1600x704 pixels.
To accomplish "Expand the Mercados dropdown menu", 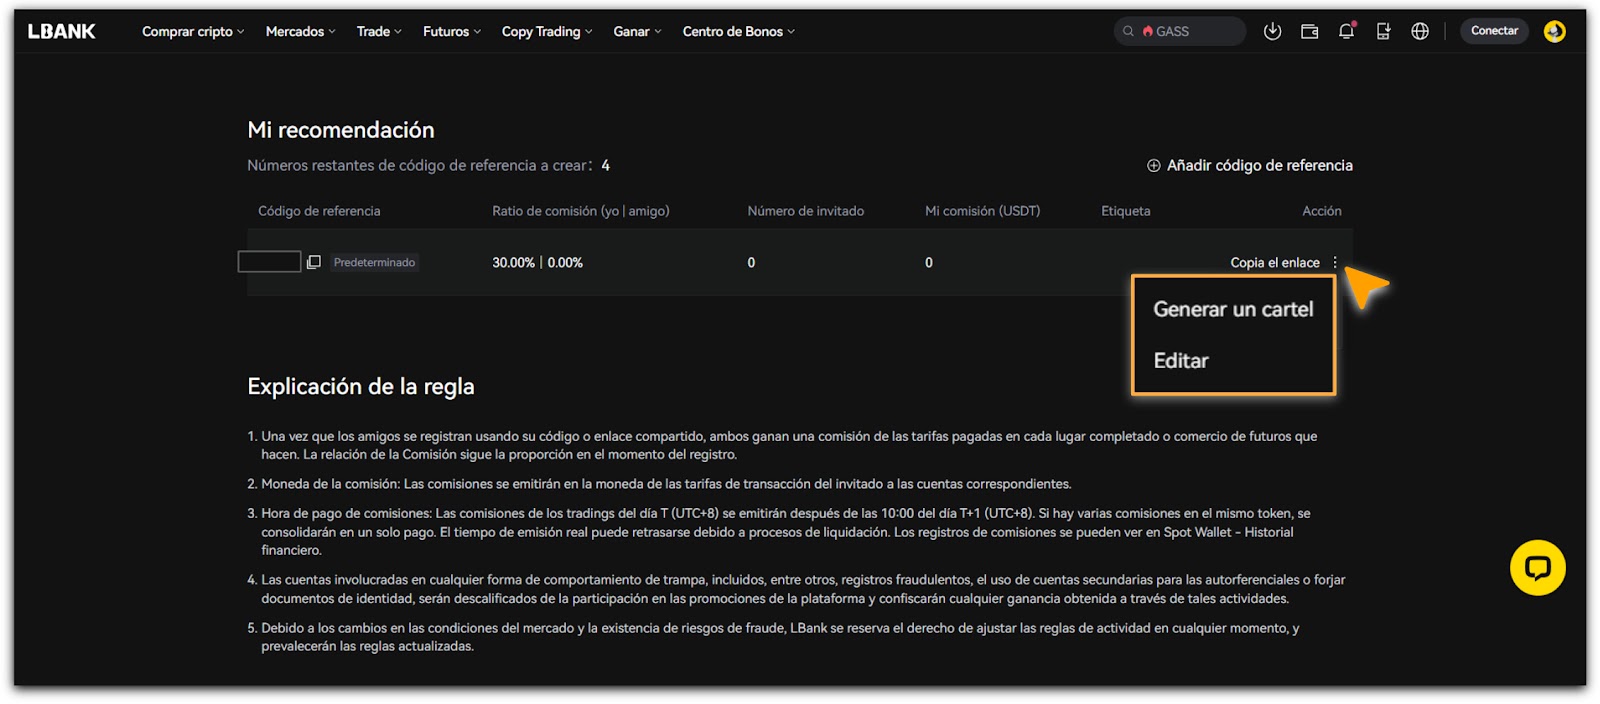I will pos(300,31).
